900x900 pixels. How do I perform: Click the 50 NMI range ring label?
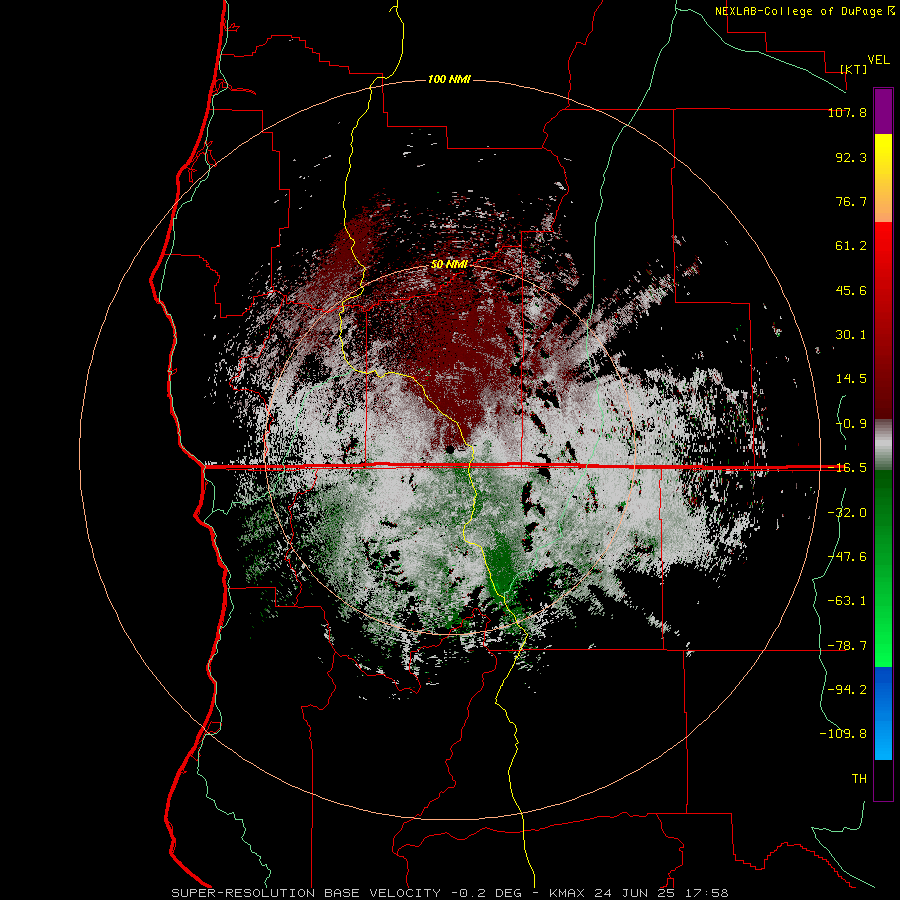coord(449,265)
